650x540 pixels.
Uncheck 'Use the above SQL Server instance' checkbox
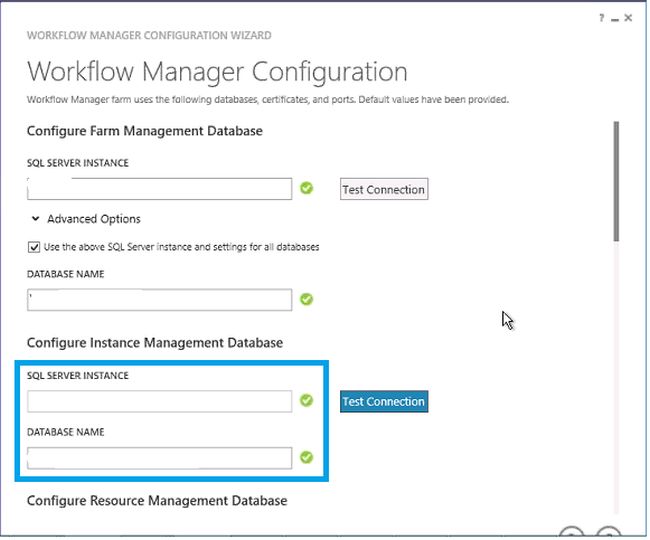coord(34,246)
